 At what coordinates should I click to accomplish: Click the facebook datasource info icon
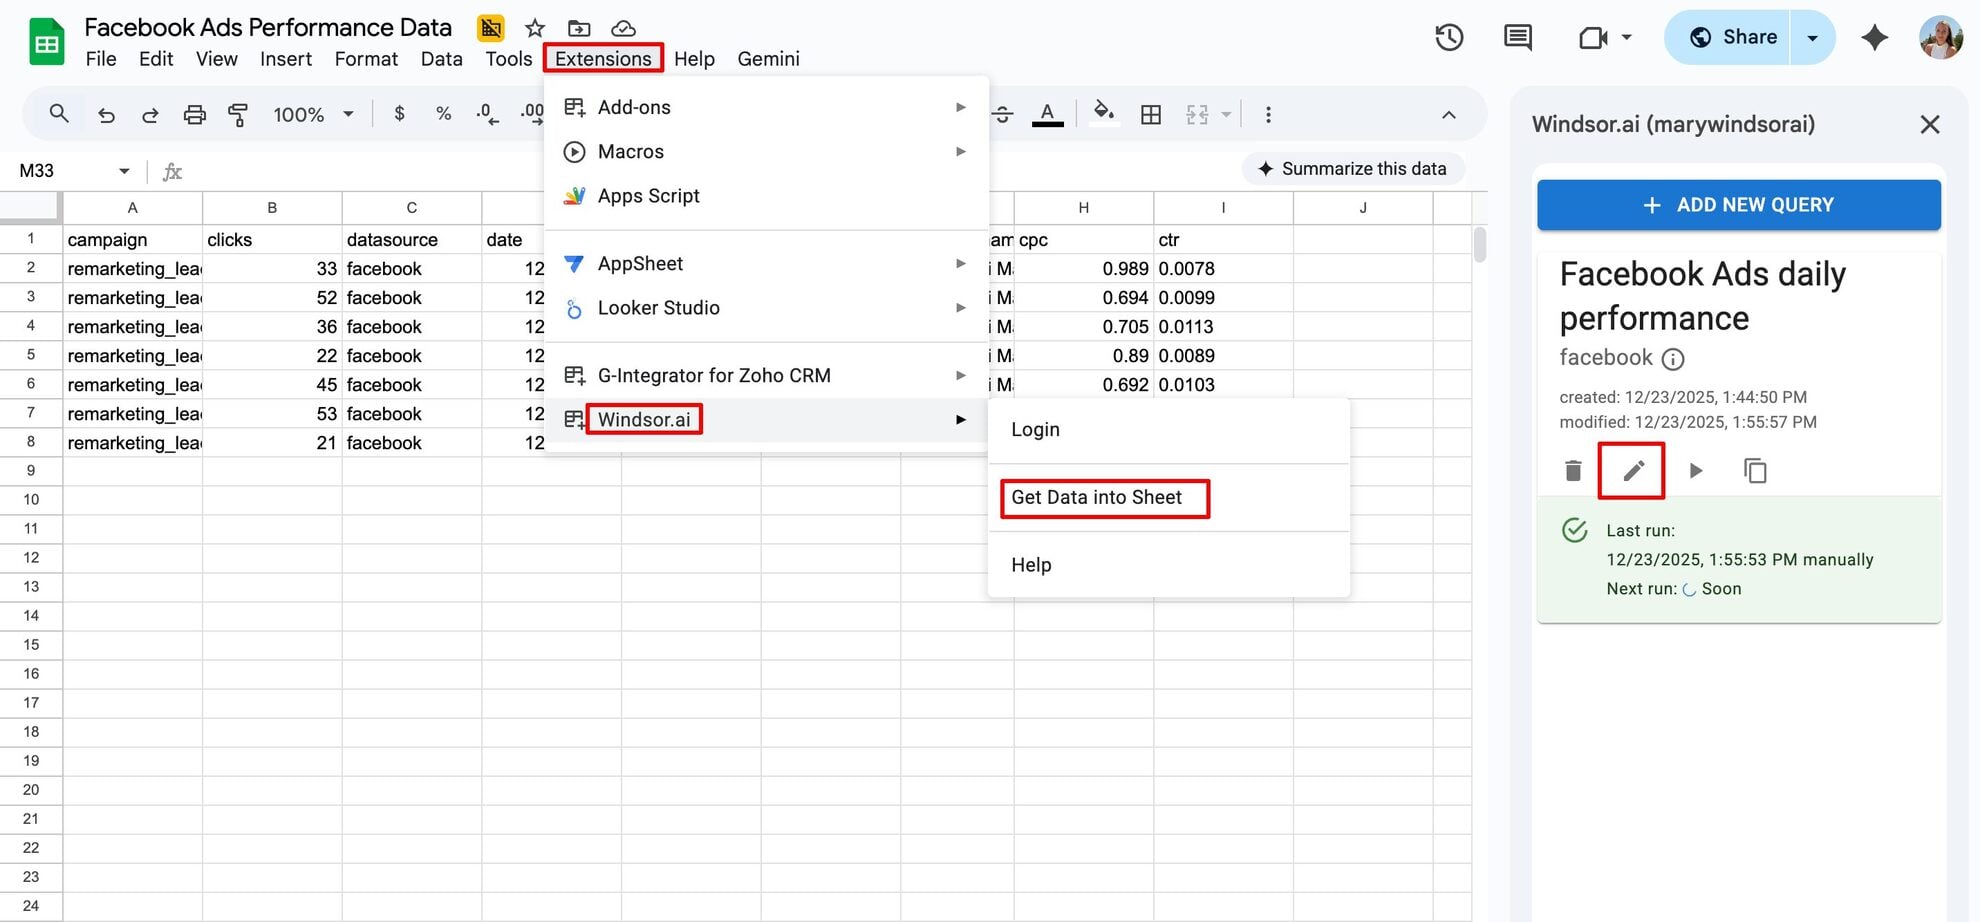(1675, 359)
